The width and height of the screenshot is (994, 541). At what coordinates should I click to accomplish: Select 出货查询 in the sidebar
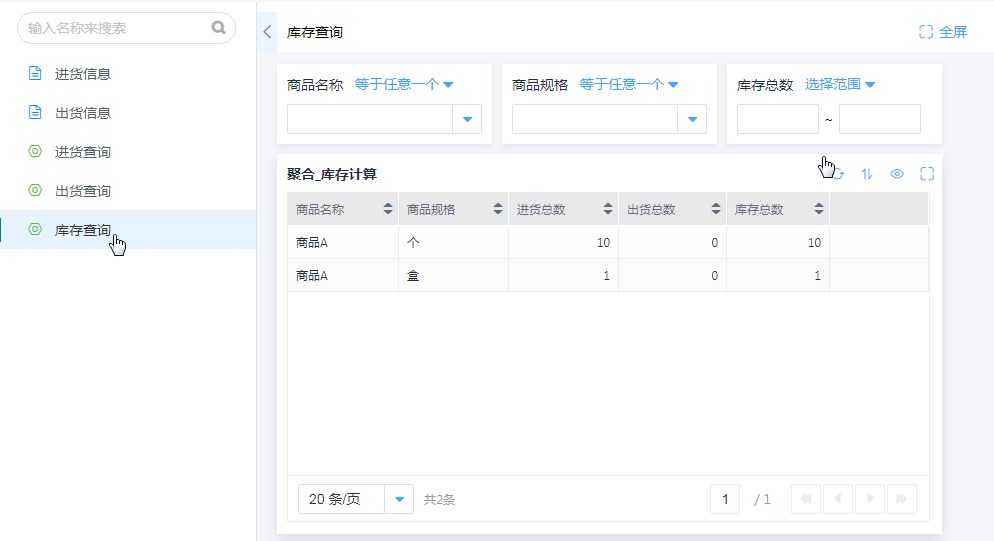[x=83, y=191]
